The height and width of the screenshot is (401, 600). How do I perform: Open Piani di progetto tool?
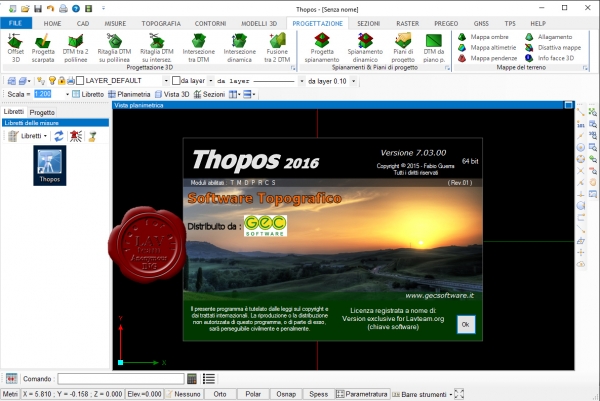point(403,48)
